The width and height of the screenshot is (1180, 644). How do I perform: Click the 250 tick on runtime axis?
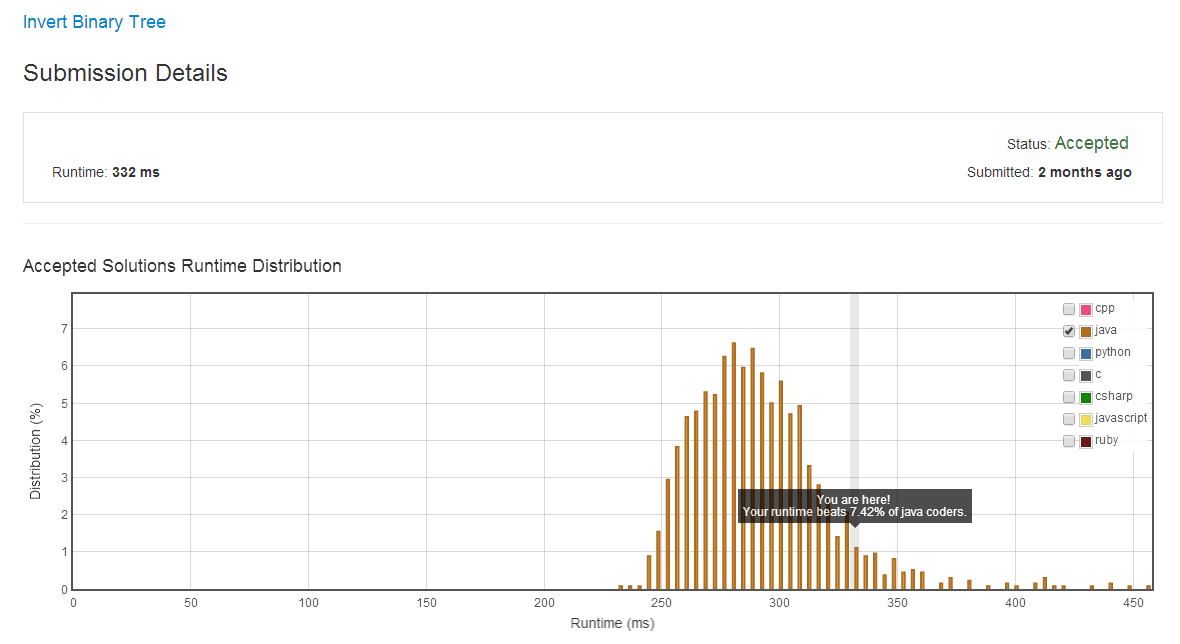coord(661,603)
